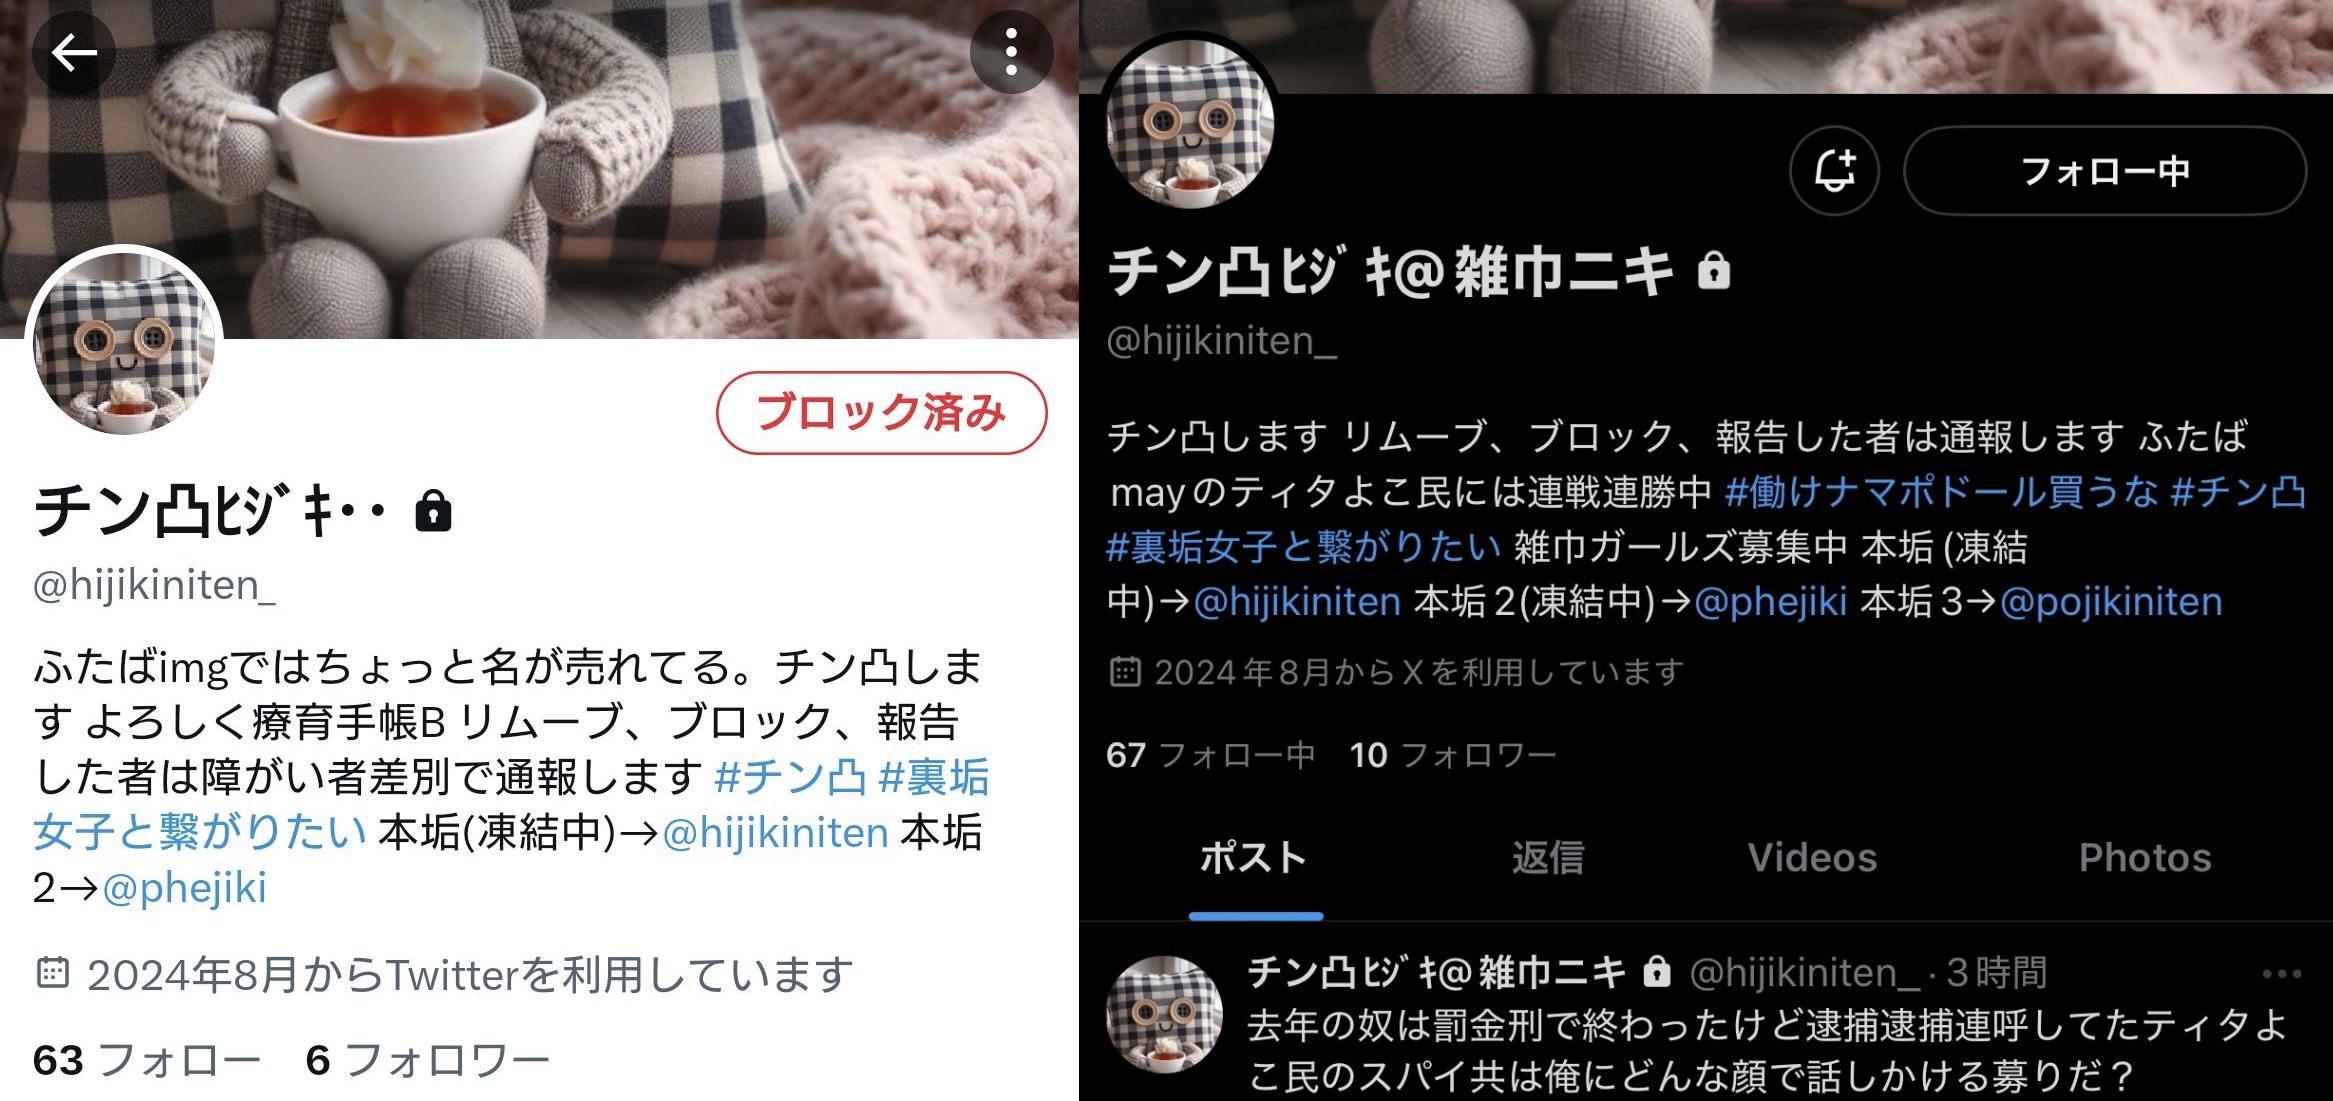Open the #働けナマポドール買うな hashtag
Screen dimensions: 2333x1101
point(1941,492)
